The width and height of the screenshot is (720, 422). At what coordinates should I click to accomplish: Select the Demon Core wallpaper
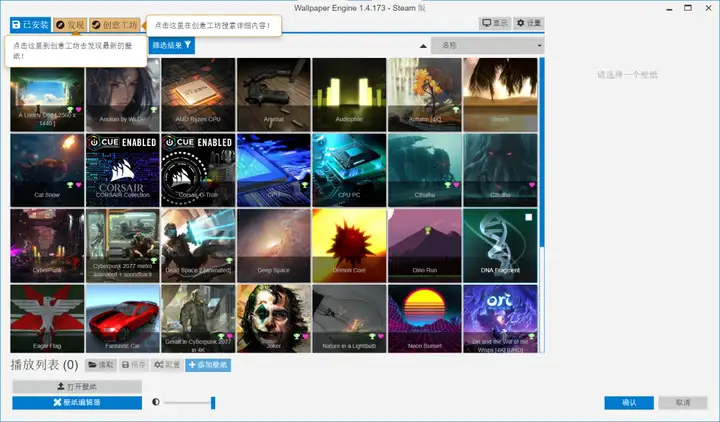(x=349, y=246)
